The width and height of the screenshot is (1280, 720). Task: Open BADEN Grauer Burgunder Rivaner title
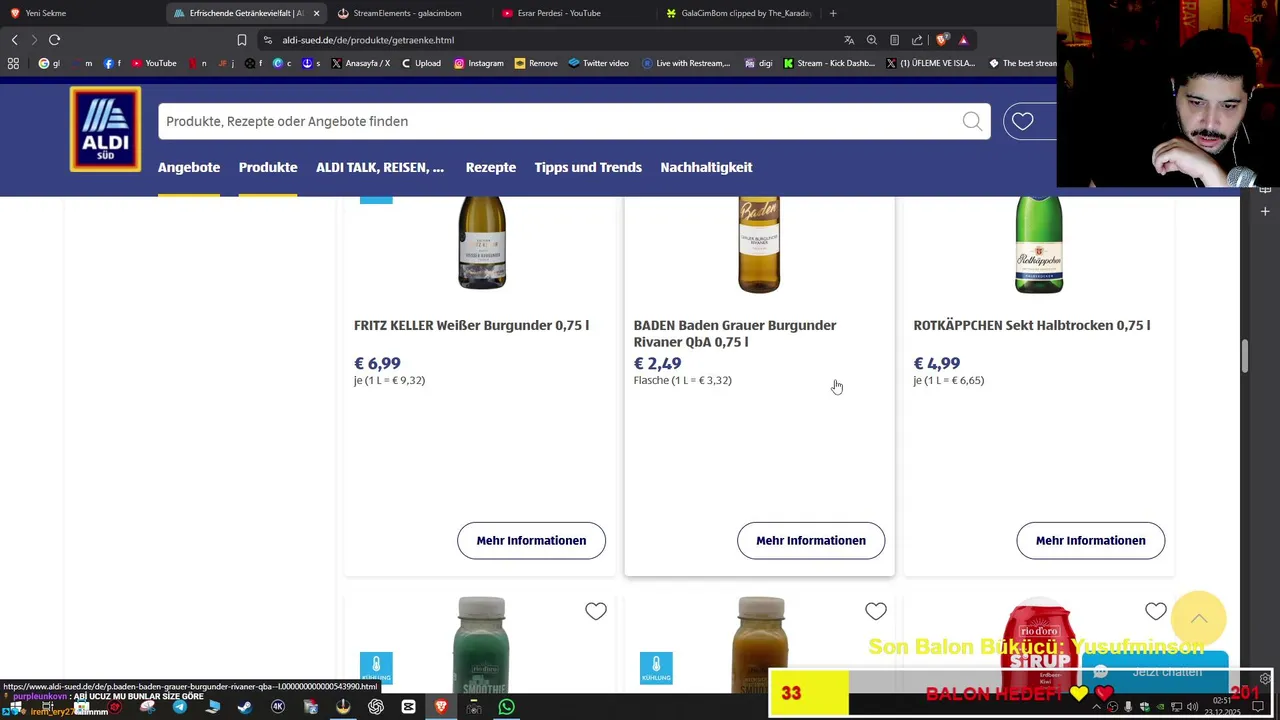click(735, 333)
